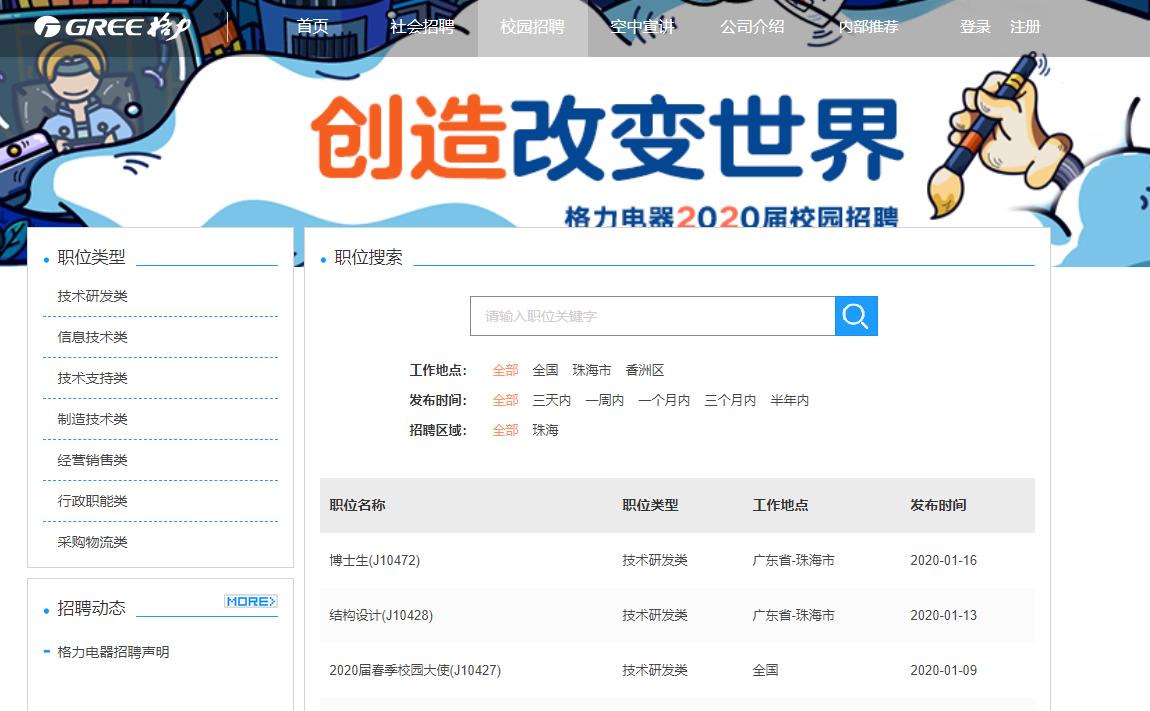This screenshot has width=1150, height=711.
Task: Filter postings to 一个月内
Action: [x=664, y=401]
